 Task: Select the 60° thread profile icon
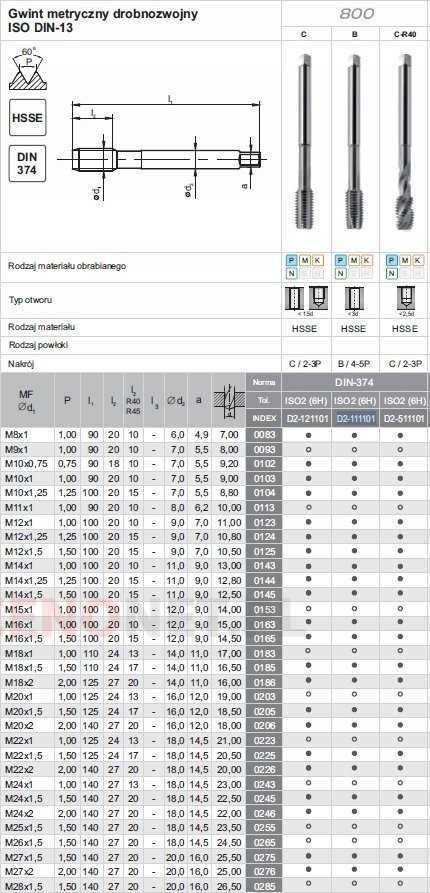[28, 68]
